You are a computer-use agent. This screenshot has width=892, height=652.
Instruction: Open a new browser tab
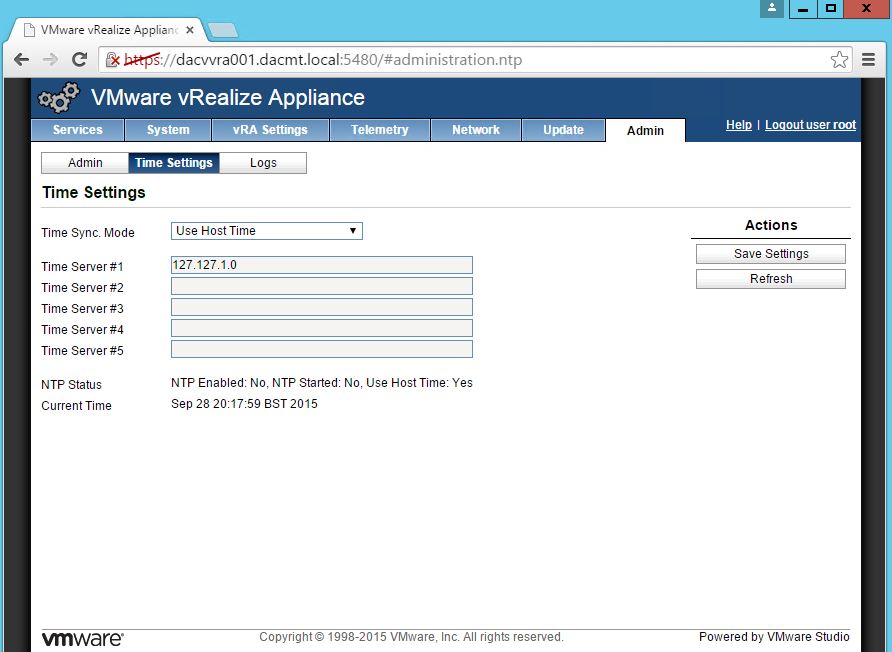[223, 30]
